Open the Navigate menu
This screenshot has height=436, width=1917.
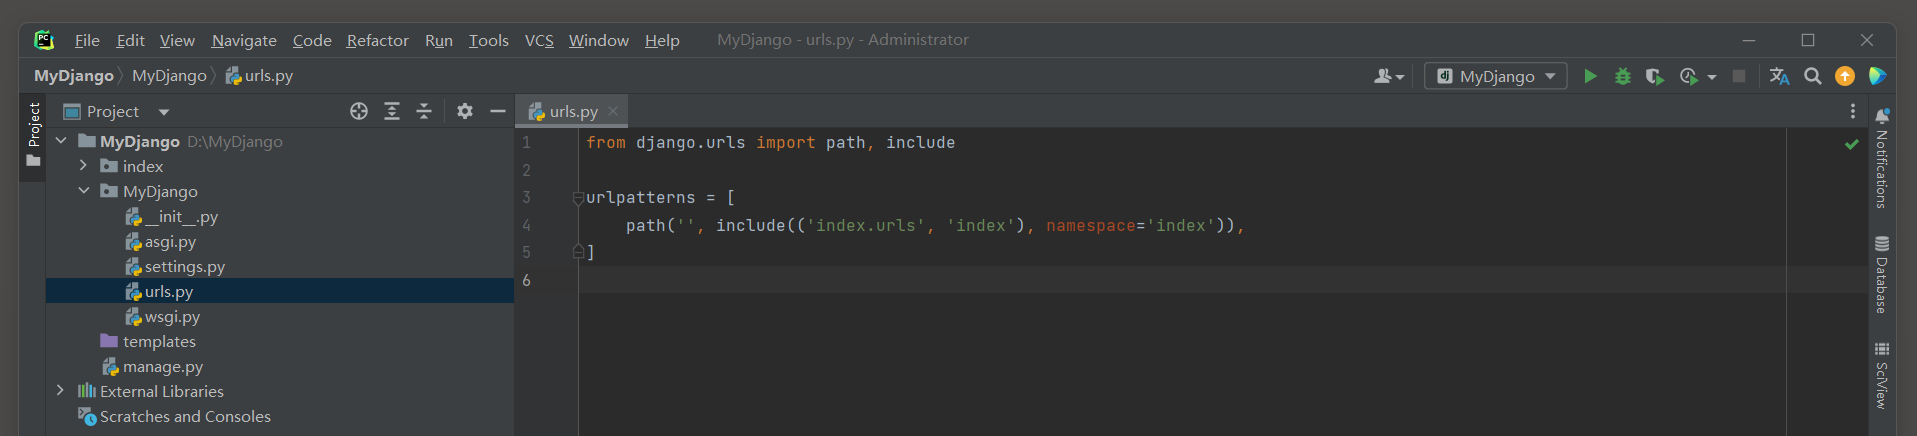click(244, 40)
